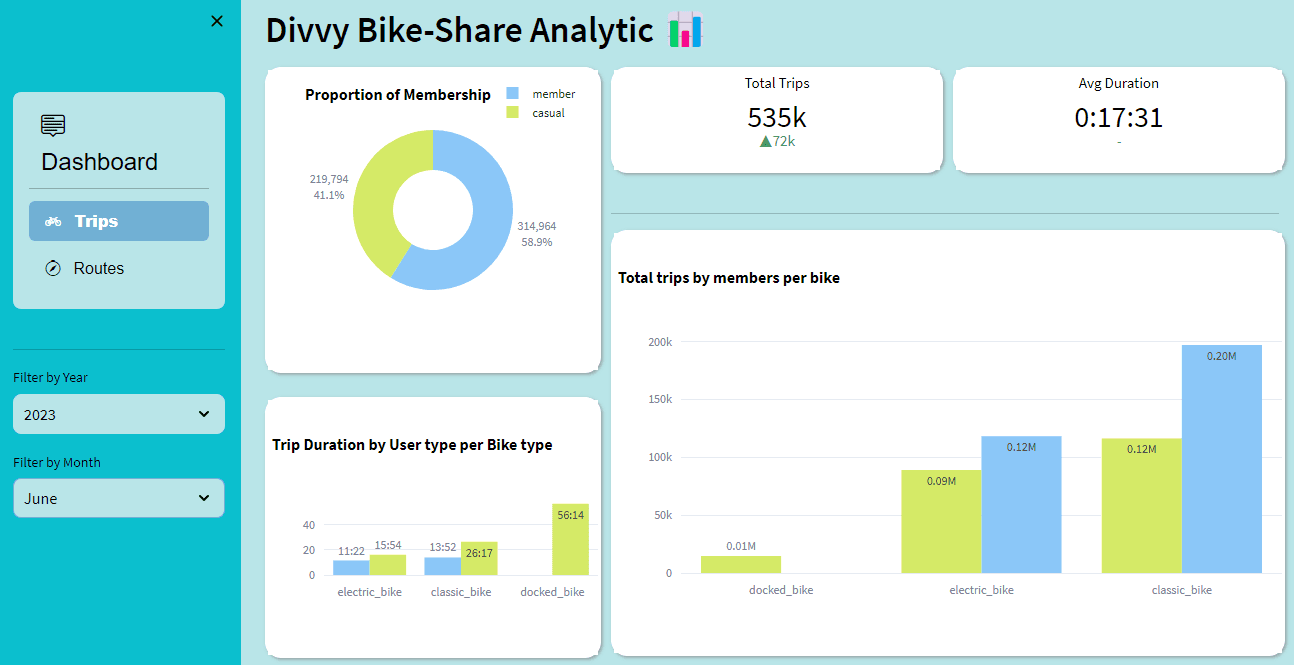Close the sidebar with the X button
The image size is (1294, 665).
pos(216,20)
